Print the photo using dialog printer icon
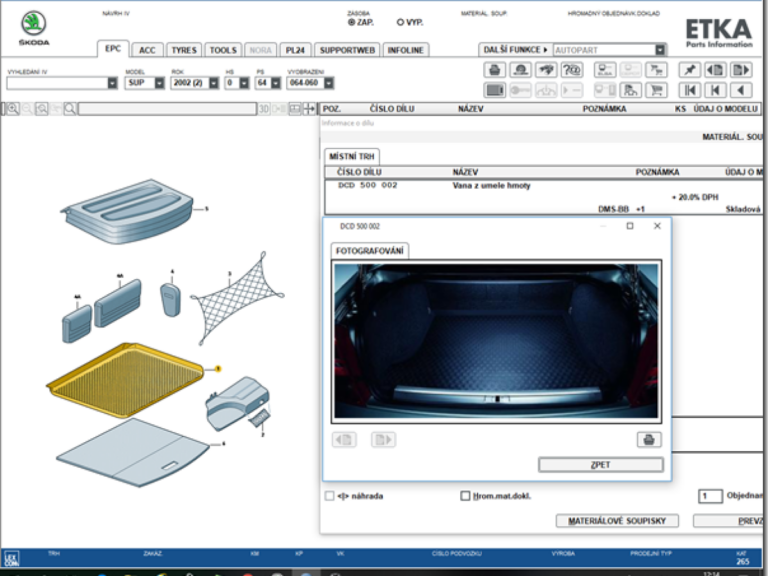 click(x=648, y=439)
